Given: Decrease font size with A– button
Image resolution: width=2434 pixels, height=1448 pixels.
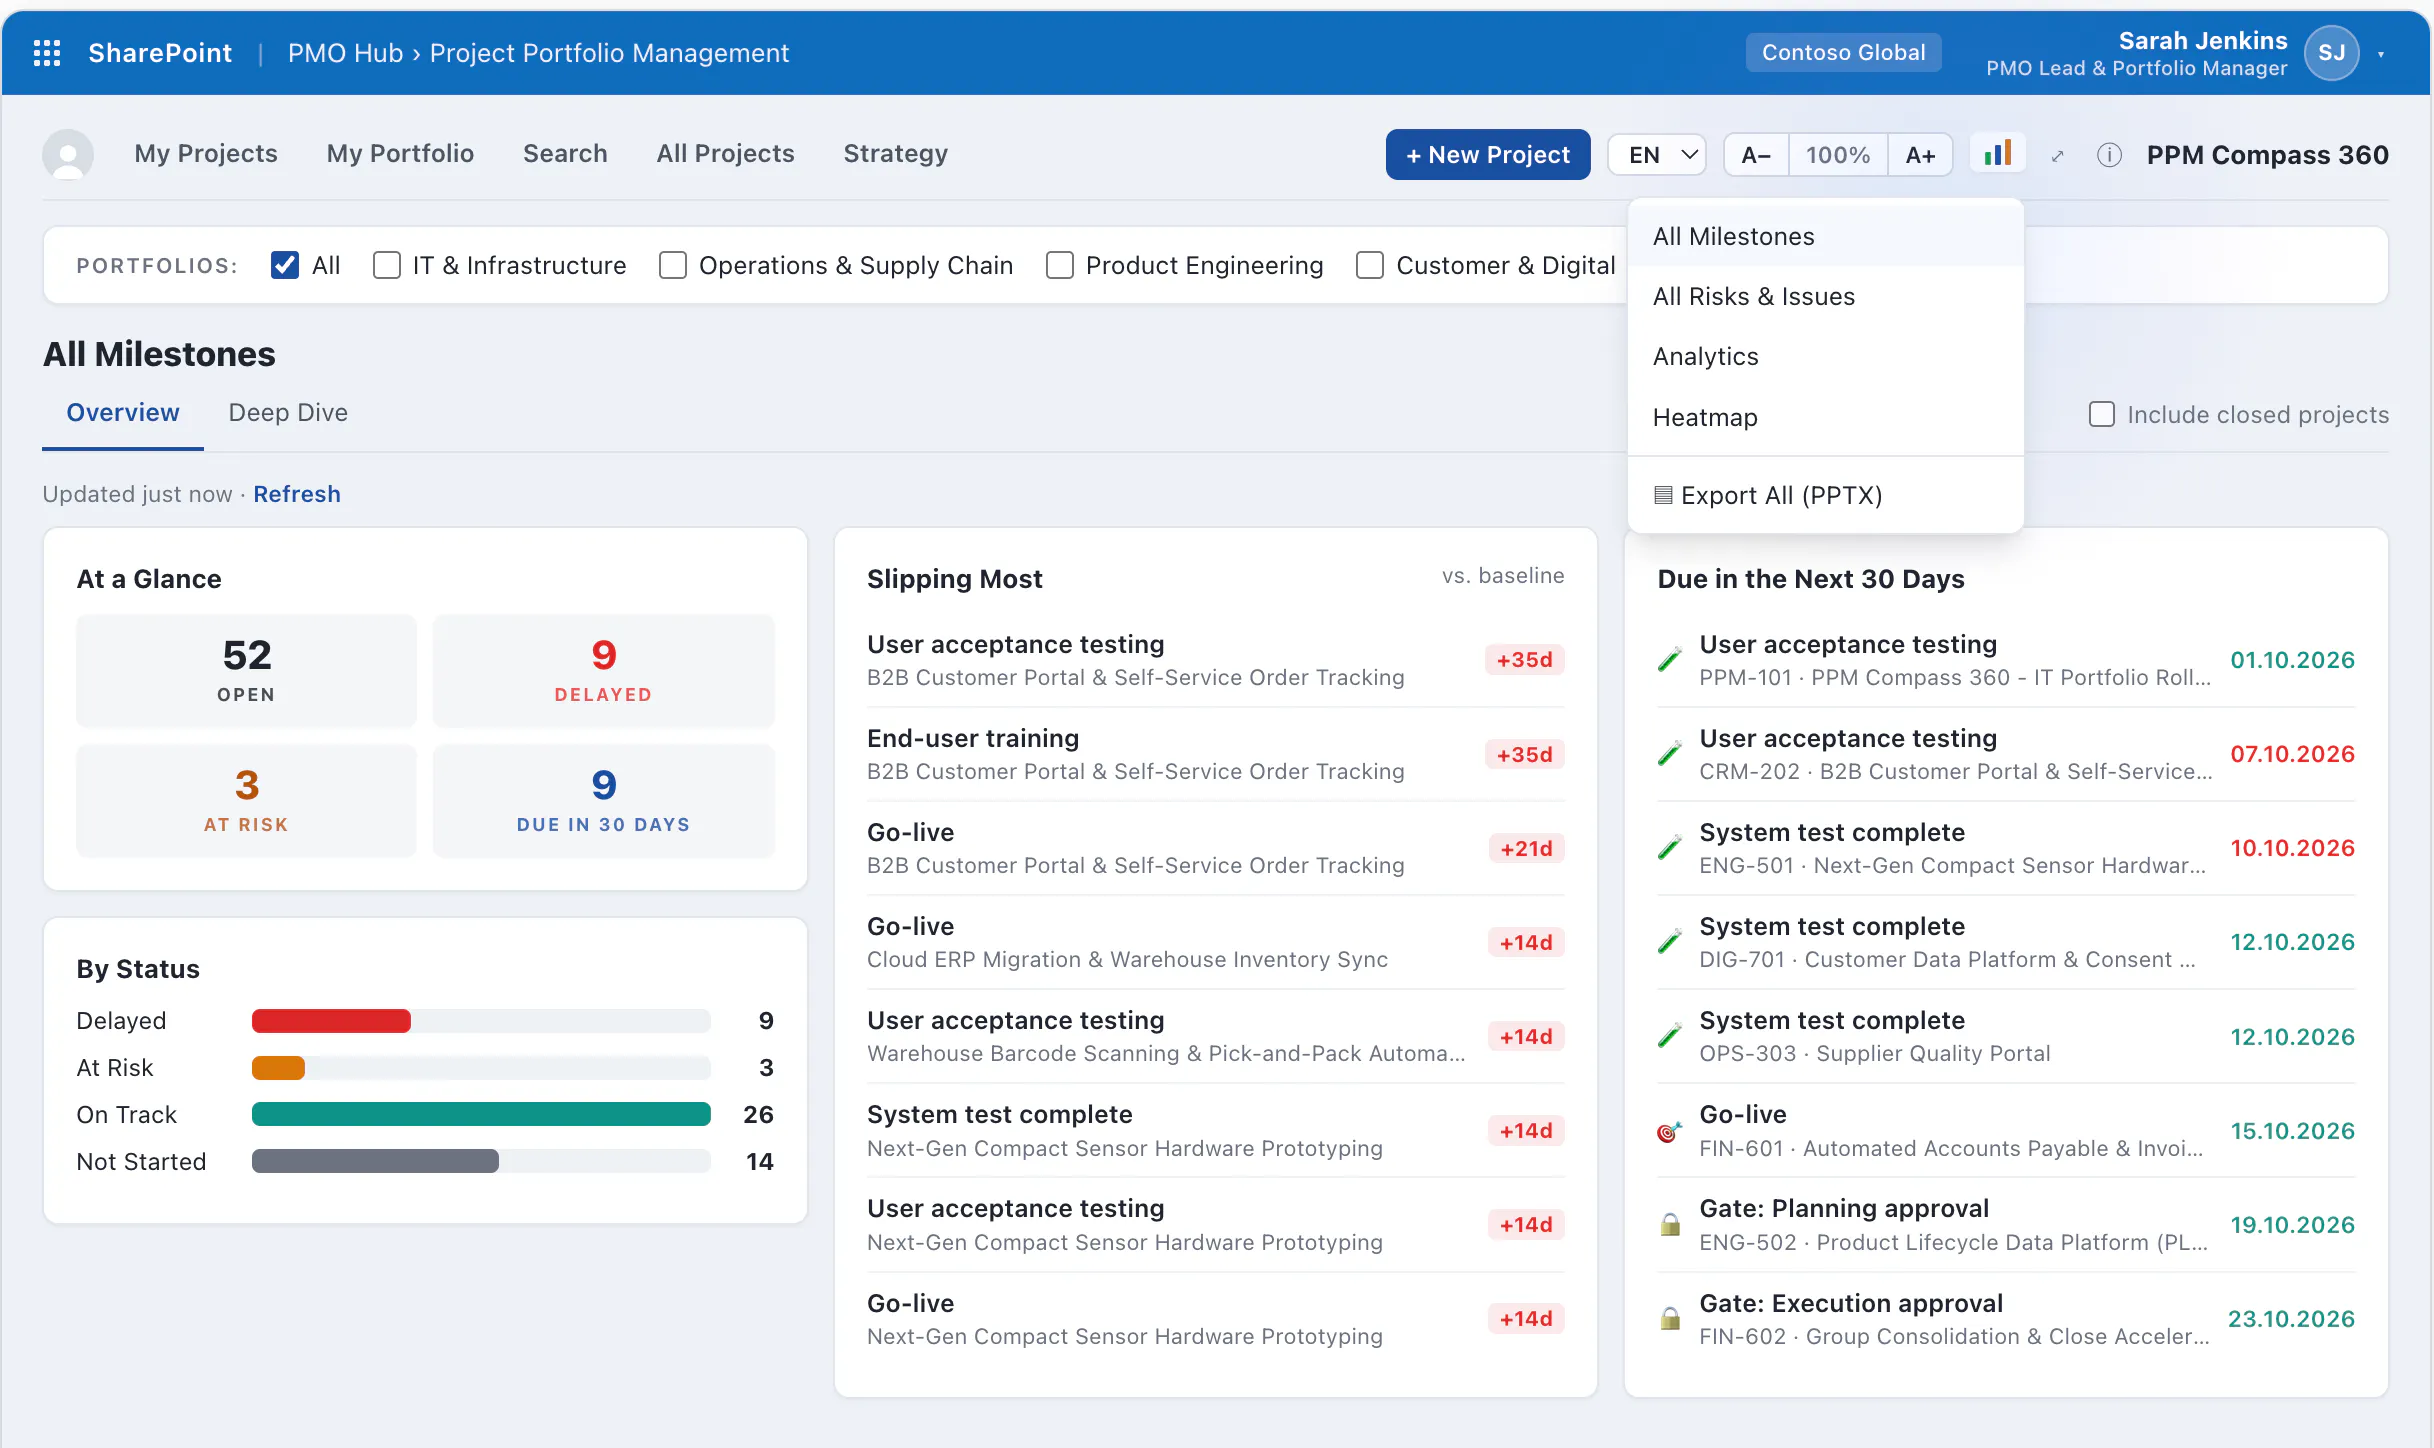Looking at the screenshot, I should (1756, 155).
